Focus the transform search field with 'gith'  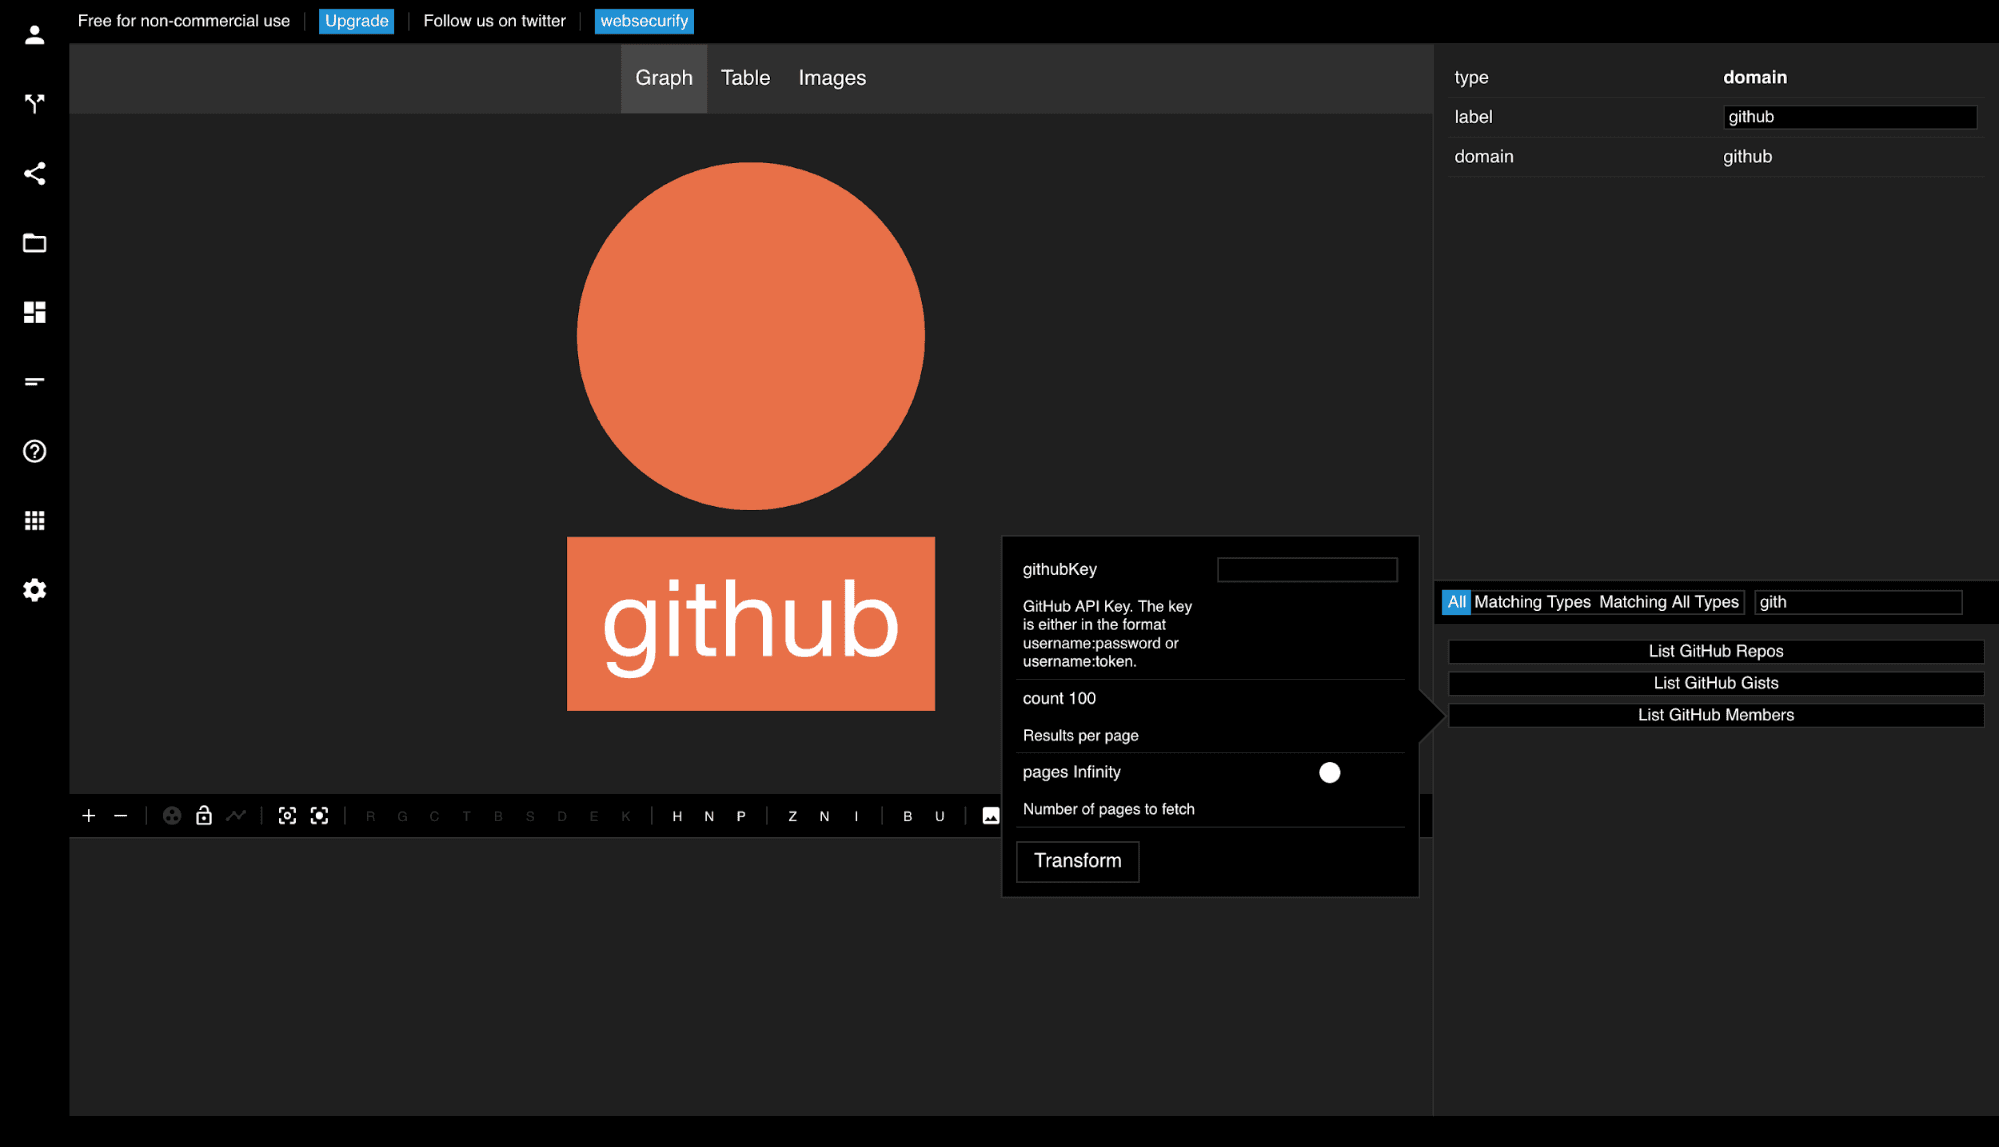[x=1858, y=602]
